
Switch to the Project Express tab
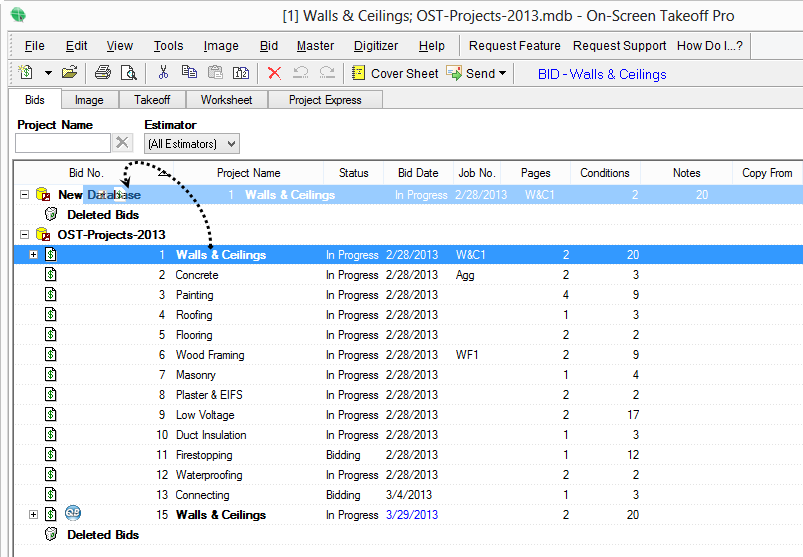click(325, 100)
